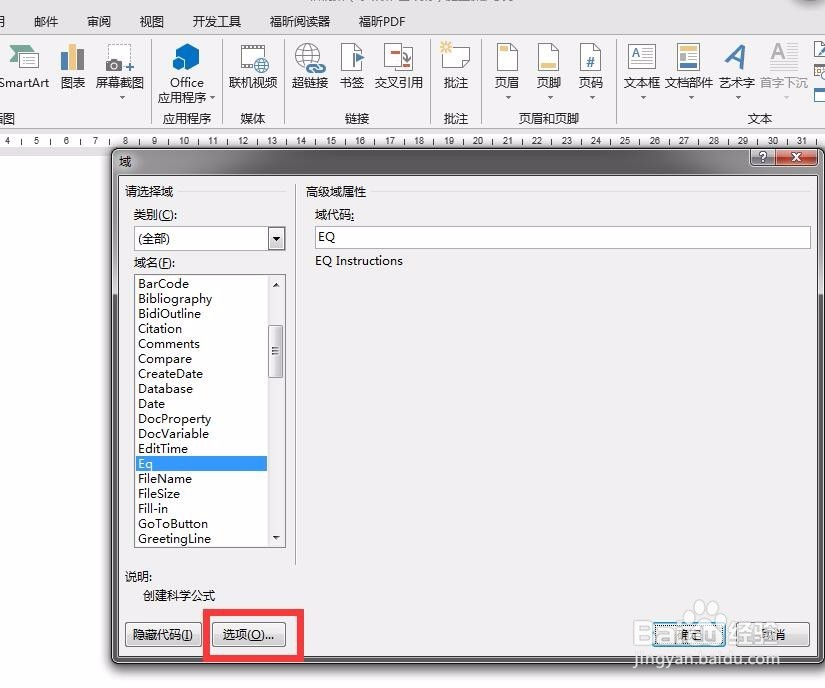Click the help question mark in 域 dialog
The height and width of the screenshot is (688, 825).
point(763,157)
